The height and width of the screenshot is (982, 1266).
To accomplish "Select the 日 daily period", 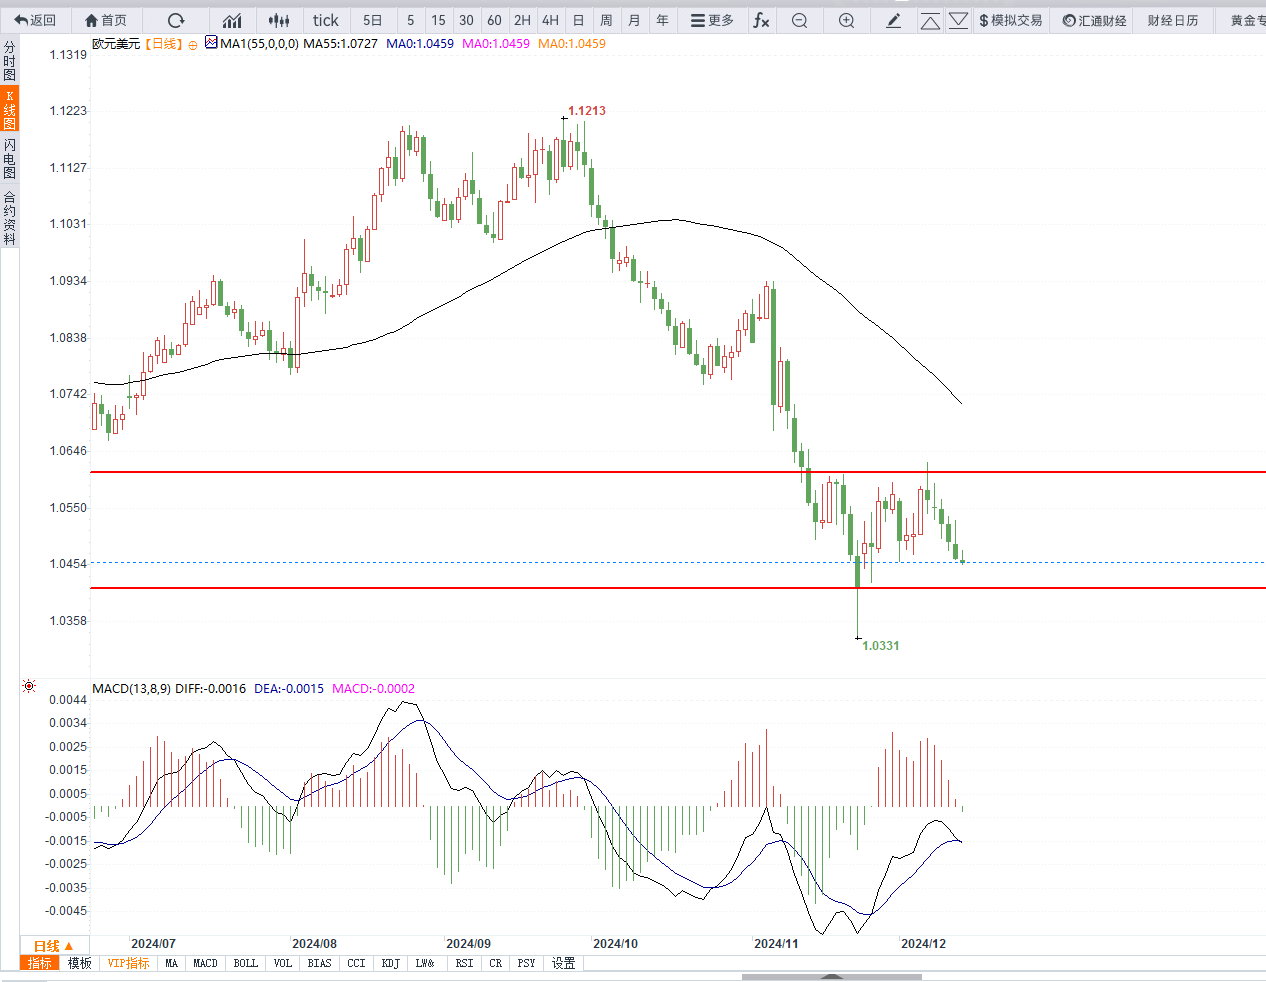I will pos(578,20).
